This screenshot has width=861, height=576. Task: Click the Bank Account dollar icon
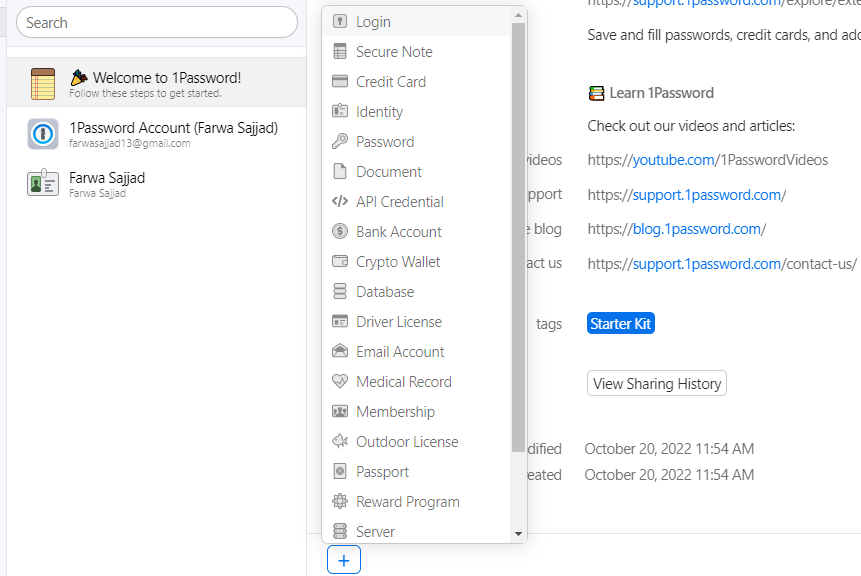[x=339, y=232]
